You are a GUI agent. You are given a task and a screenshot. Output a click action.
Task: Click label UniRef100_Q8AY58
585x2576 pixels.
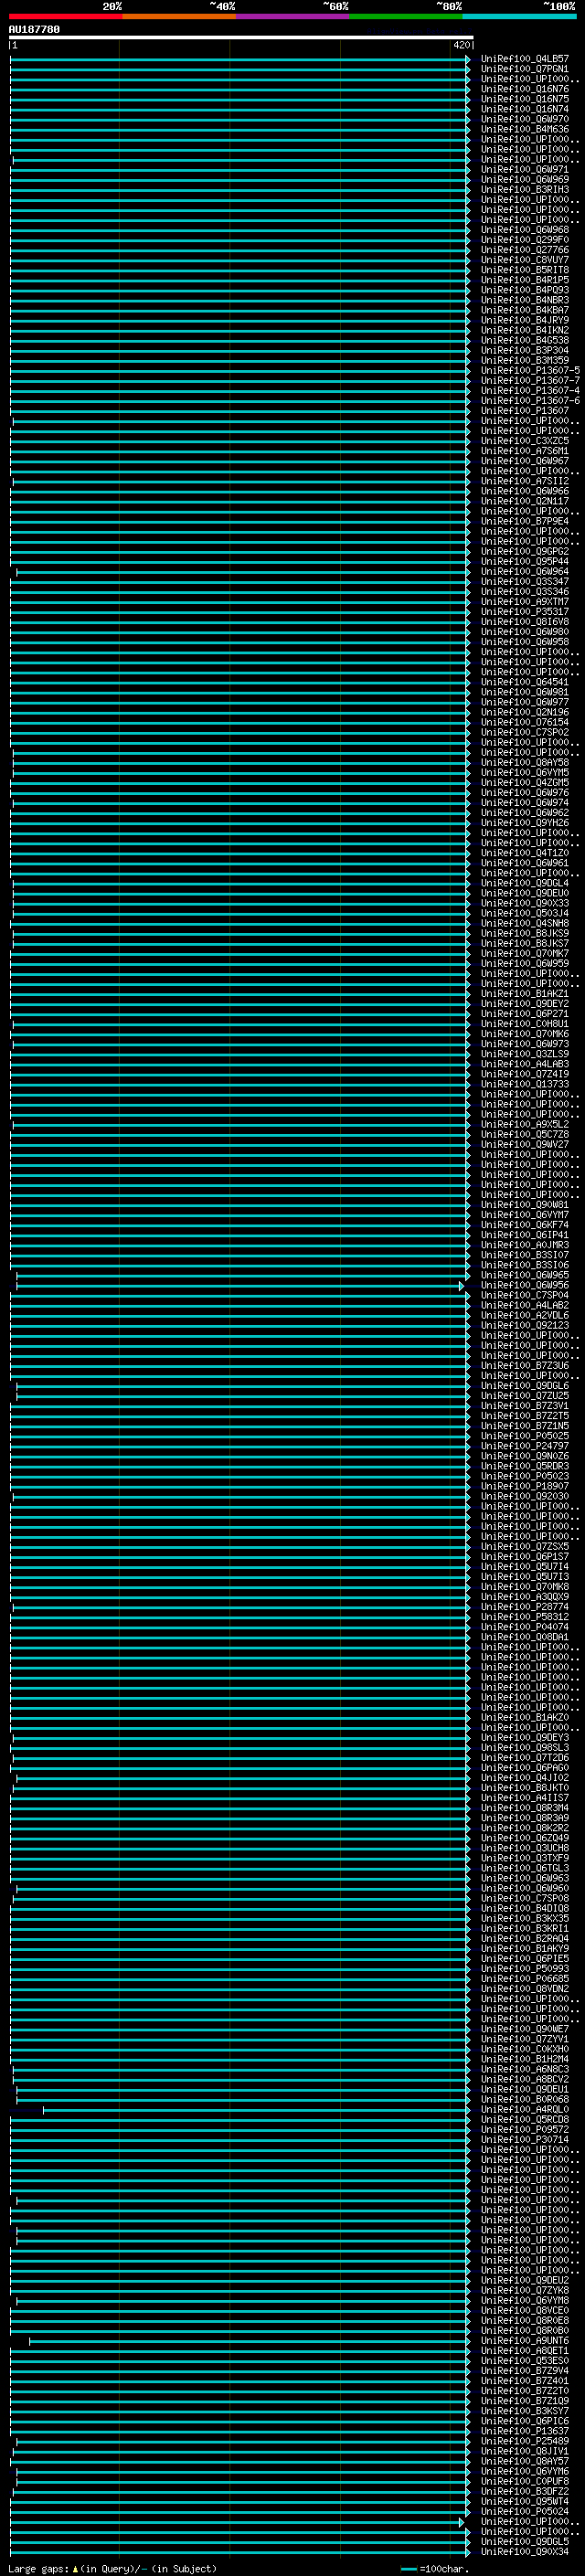[x=525, y=763]
